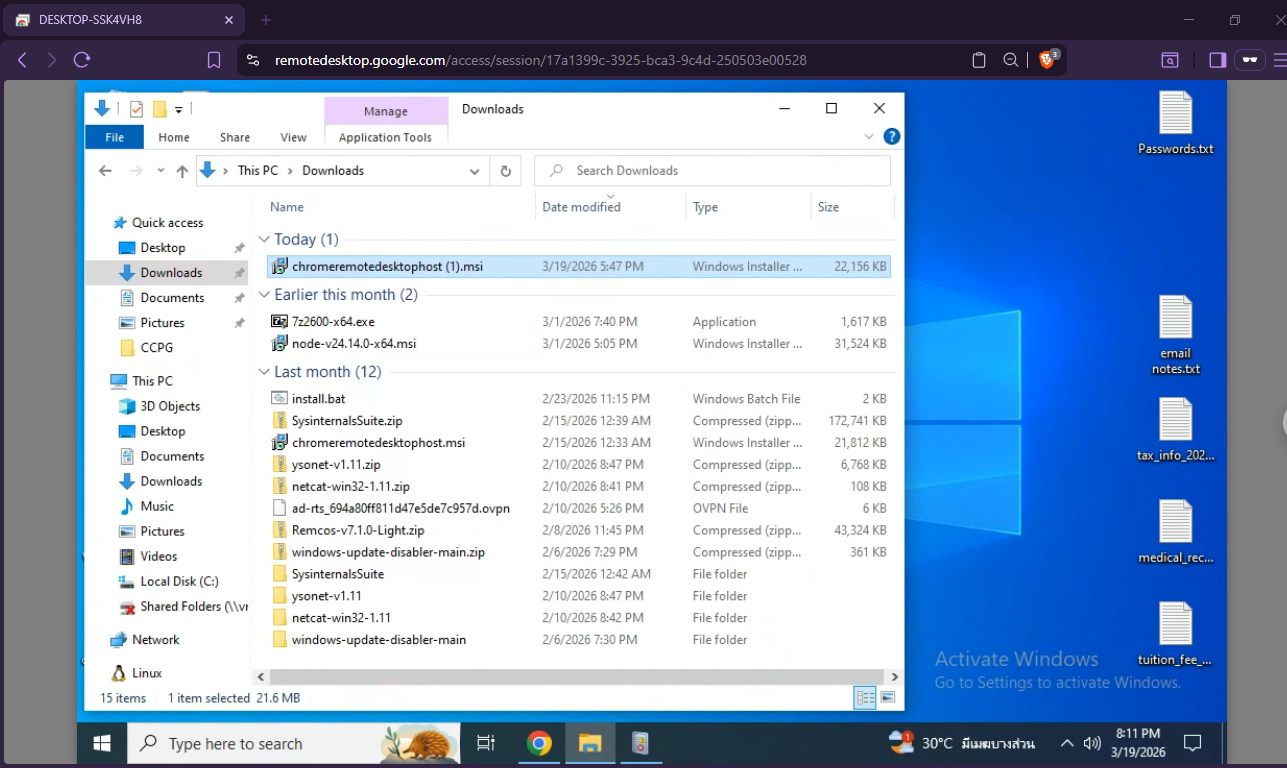This screenshot has width=1287, height=768.
Task: Select ysonet-v1.11.zip archive
Action: tap(578, 465)
